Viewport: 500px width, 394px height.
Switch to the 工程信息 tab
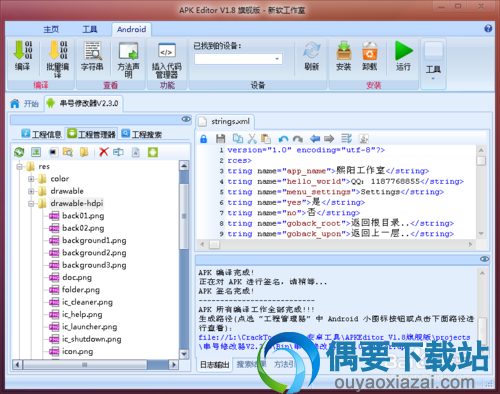(42, 134)
